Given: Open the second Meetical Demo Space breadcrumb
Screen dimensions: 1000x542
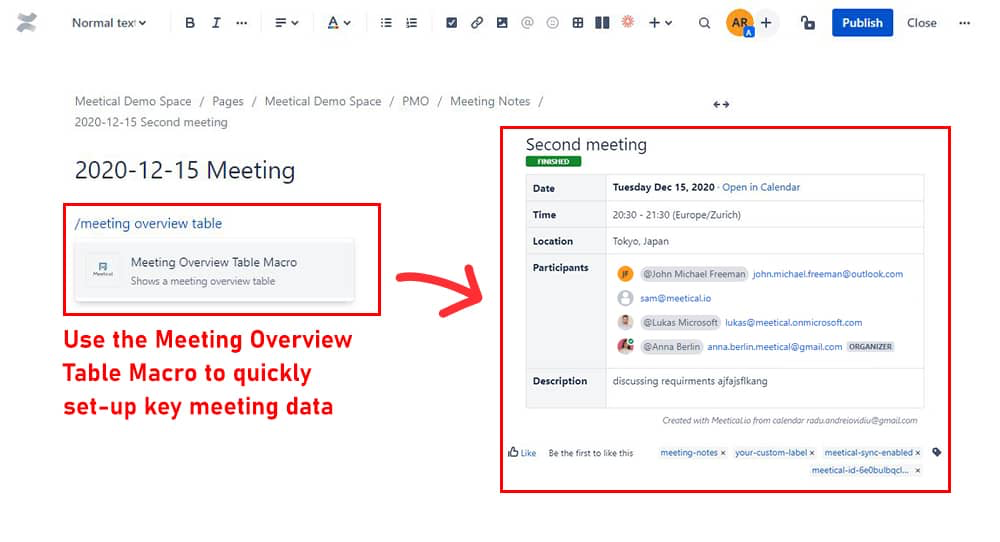Looking at the screenshot, I should [323, 101].
